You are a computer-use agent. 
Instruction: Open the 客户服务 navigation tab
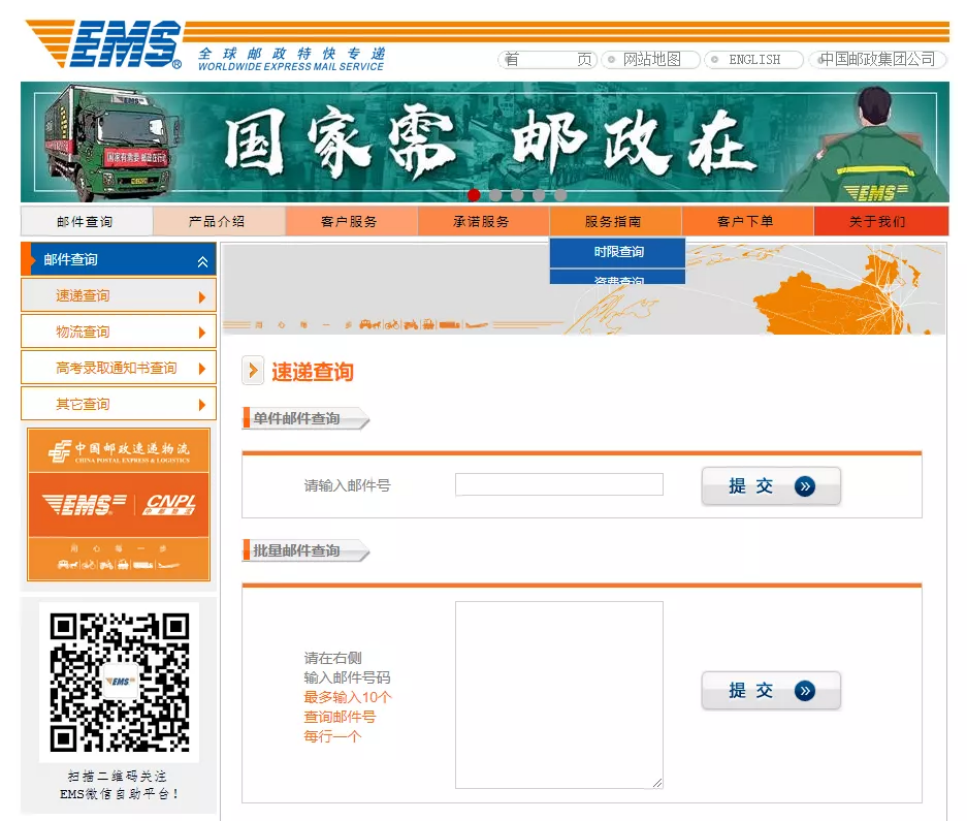(351, 221)
